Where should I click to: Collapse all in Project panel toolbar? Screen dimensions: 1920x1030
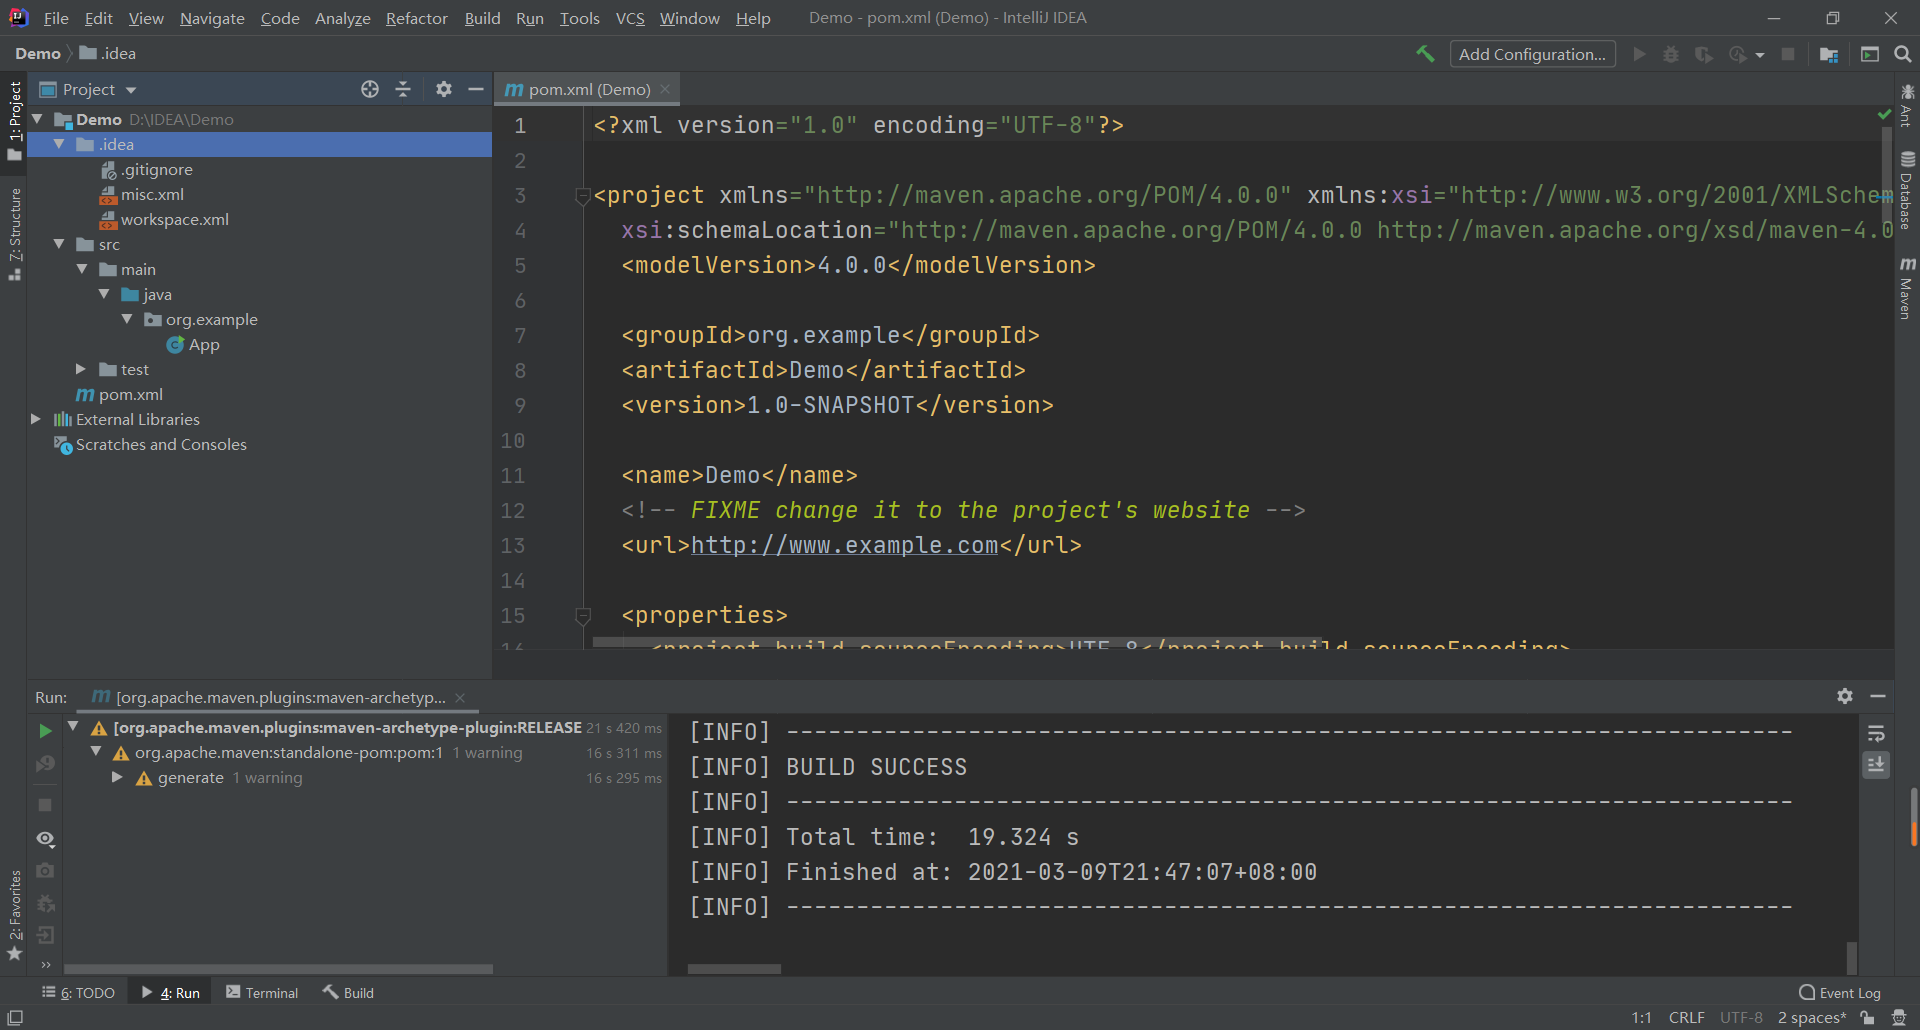pyautogui.click(x=403, y=89)
